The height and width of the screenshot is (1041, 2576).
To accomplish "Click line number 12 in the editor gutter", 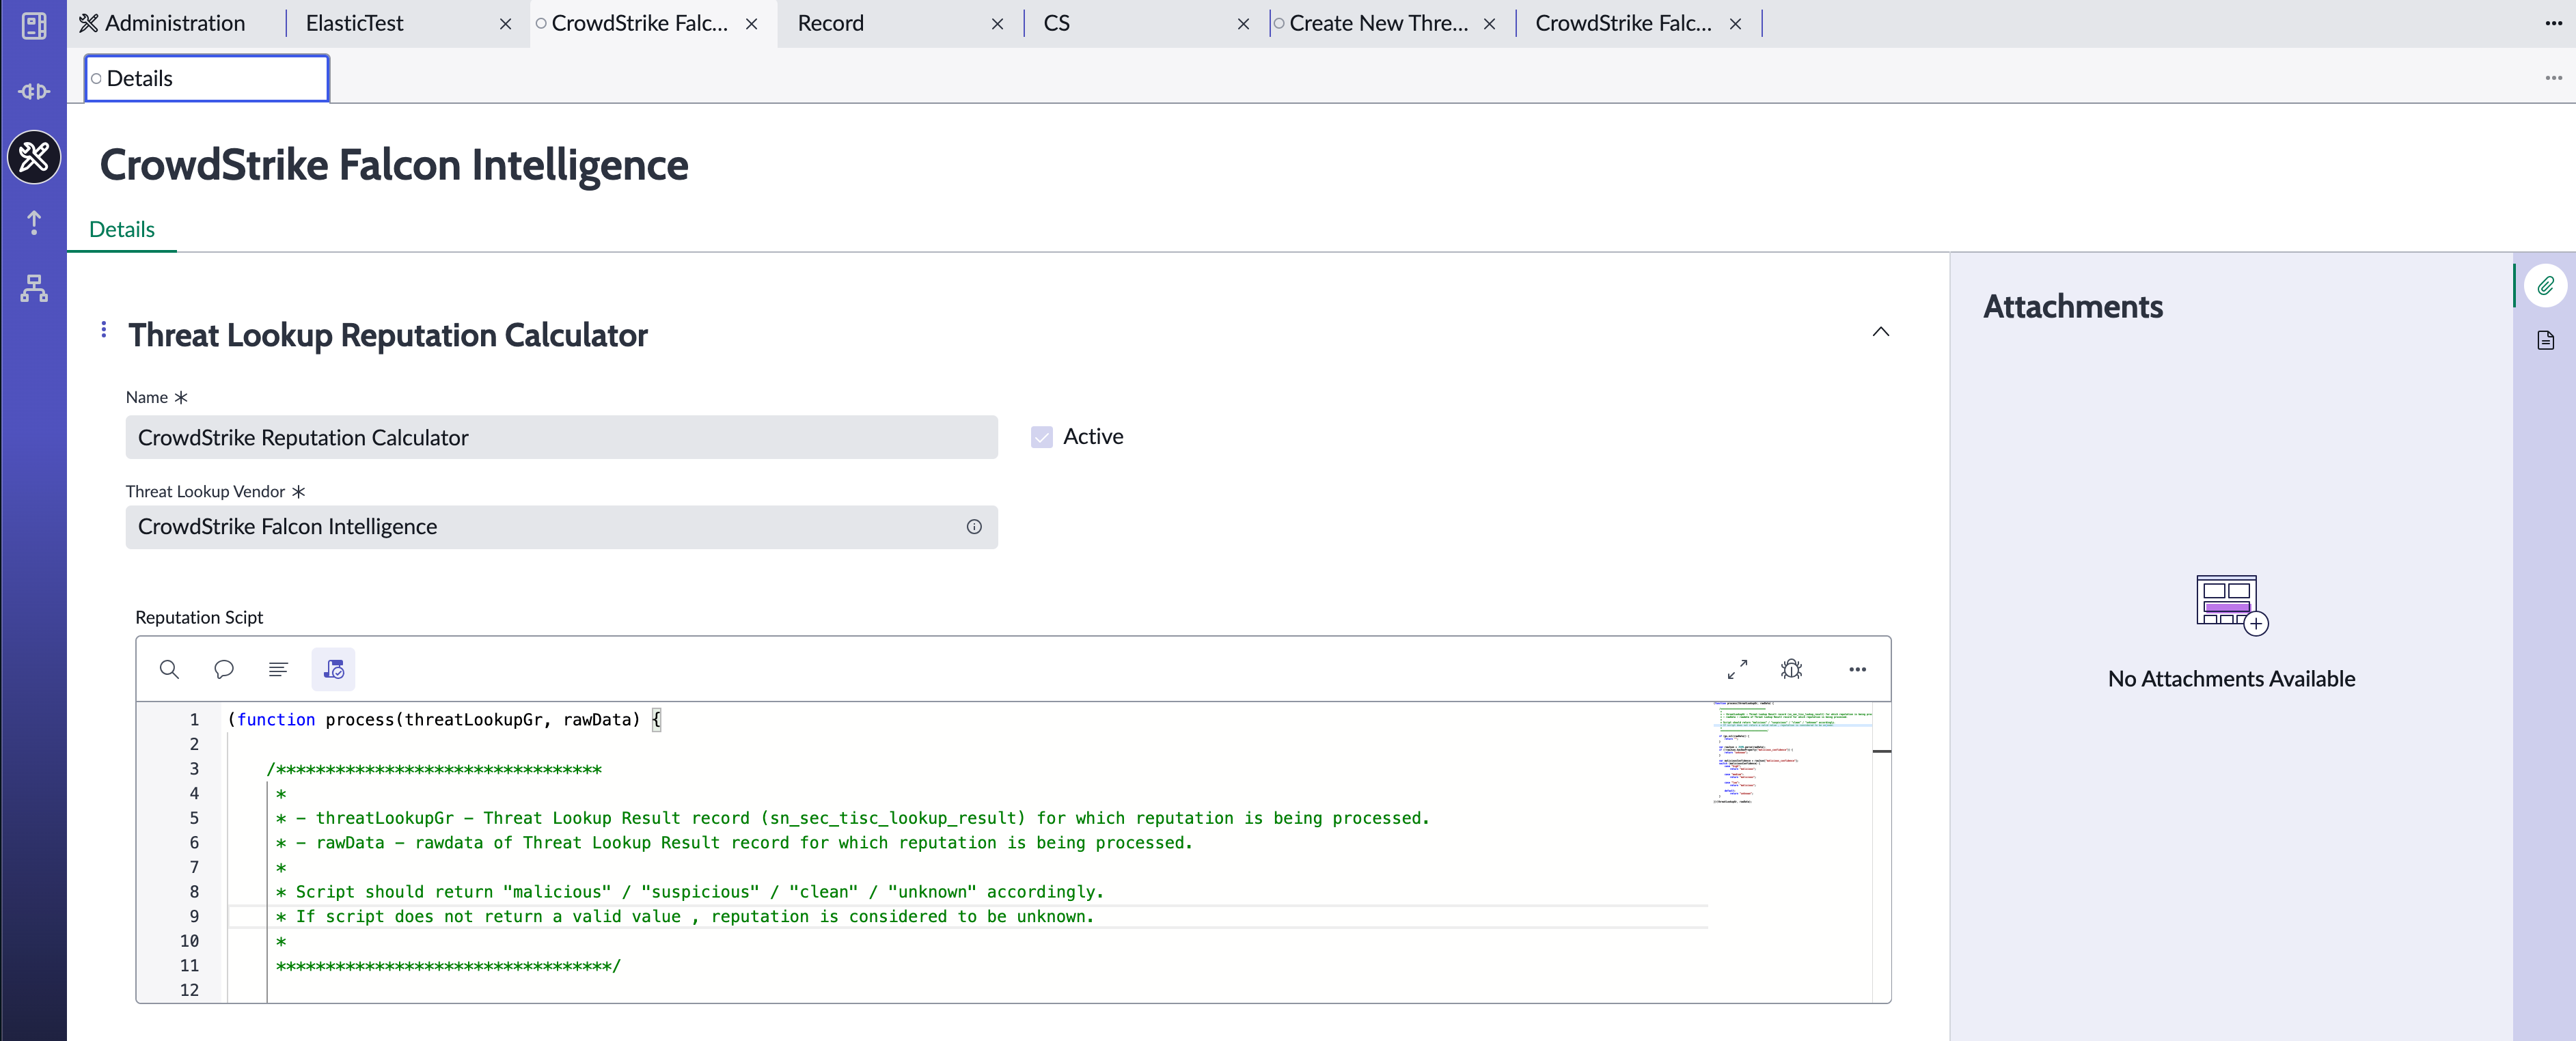I will click(x=189, y=990).
